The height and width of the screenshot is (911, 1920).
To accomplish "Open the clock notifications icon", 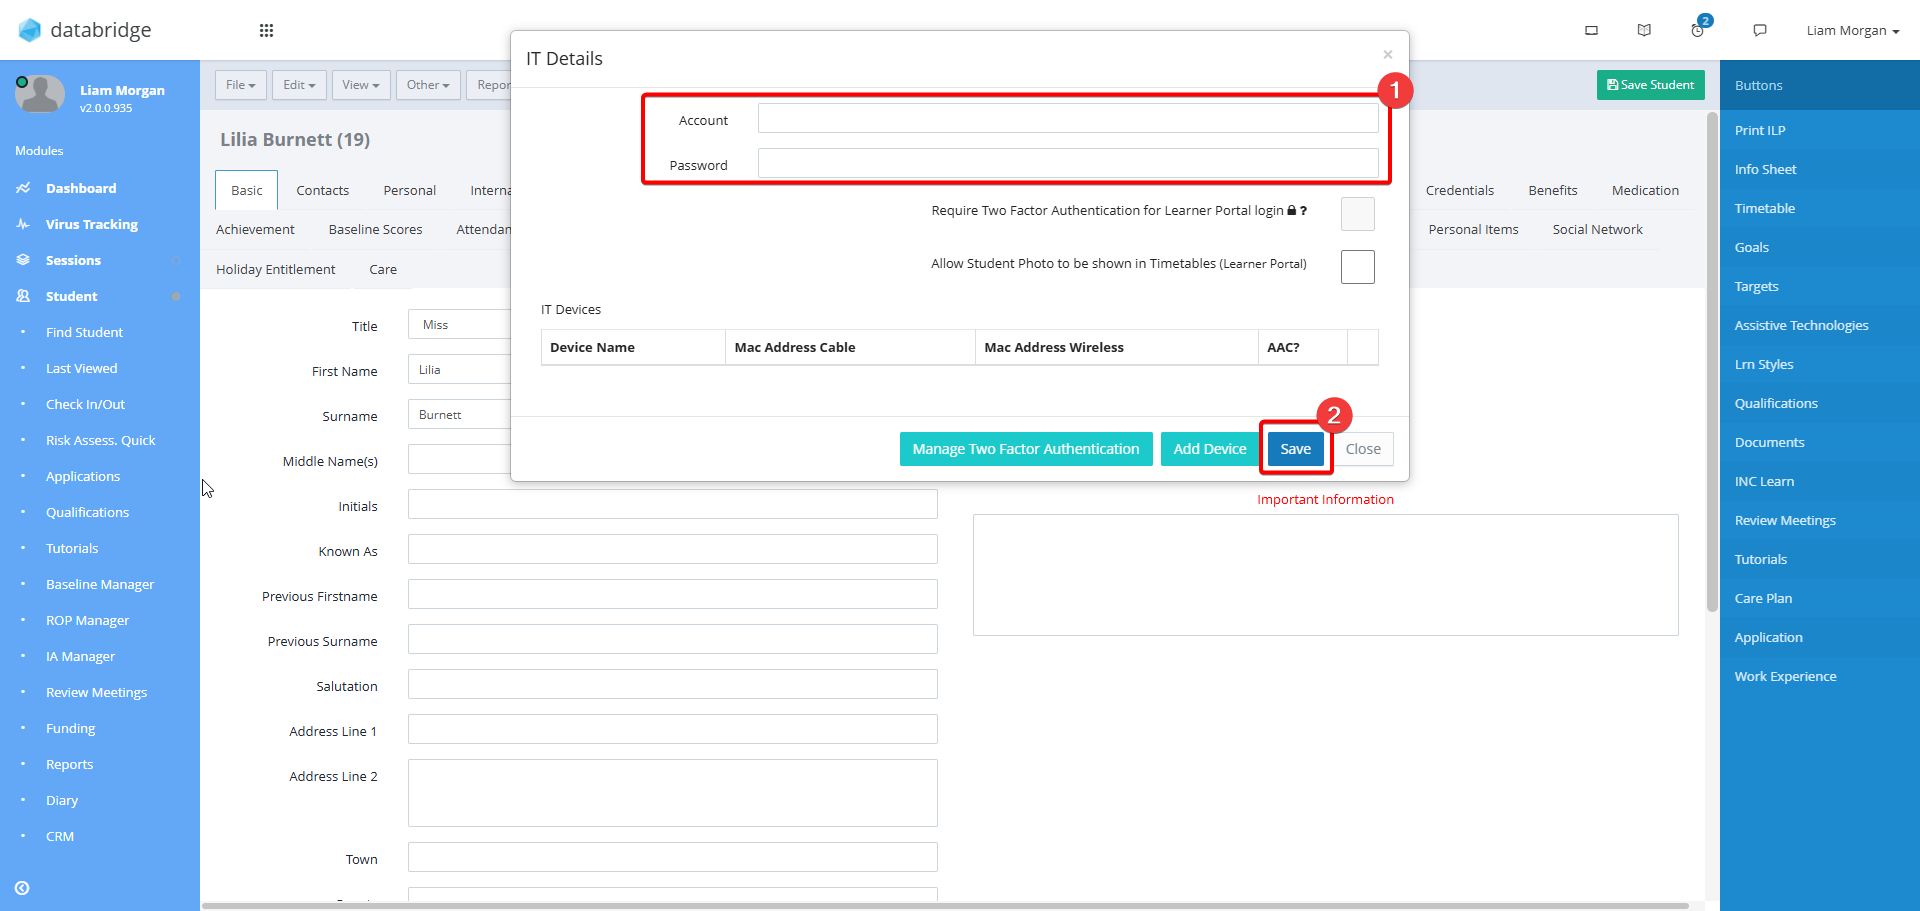I will click(x=1697, y=30).
